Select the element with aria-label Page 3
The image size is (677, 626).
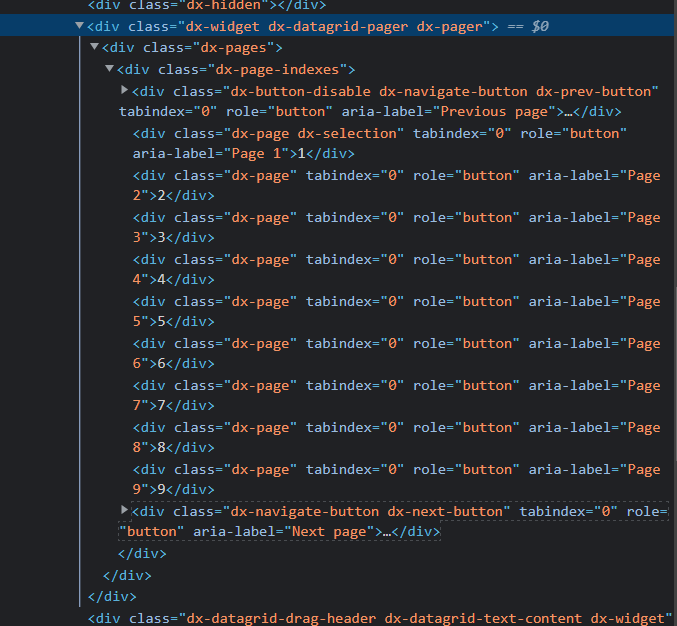point(396,227)
